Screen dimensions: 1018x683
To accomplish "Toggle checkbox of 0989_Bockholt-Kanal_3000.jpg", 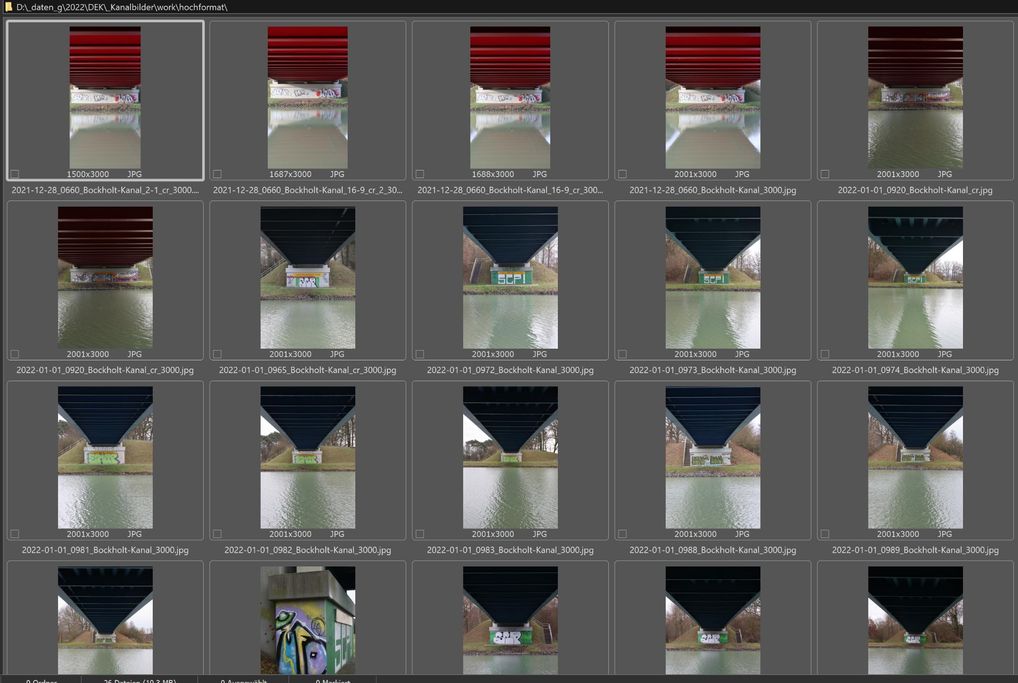I will [825, 534].
